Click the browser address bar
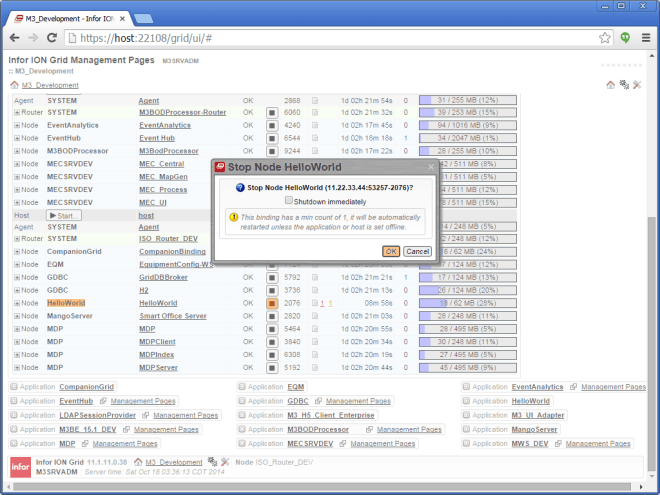 tap(330, 38)
